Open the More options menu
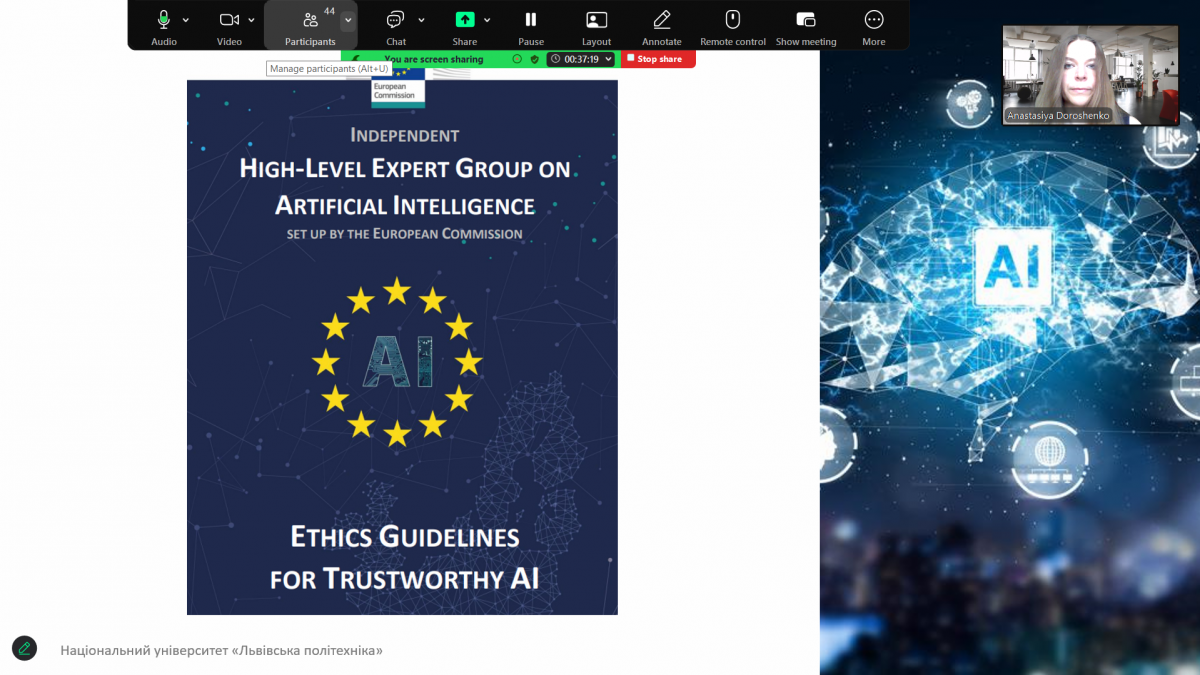1200x675 pixels. pyautogui.click(x=874, y=20)
